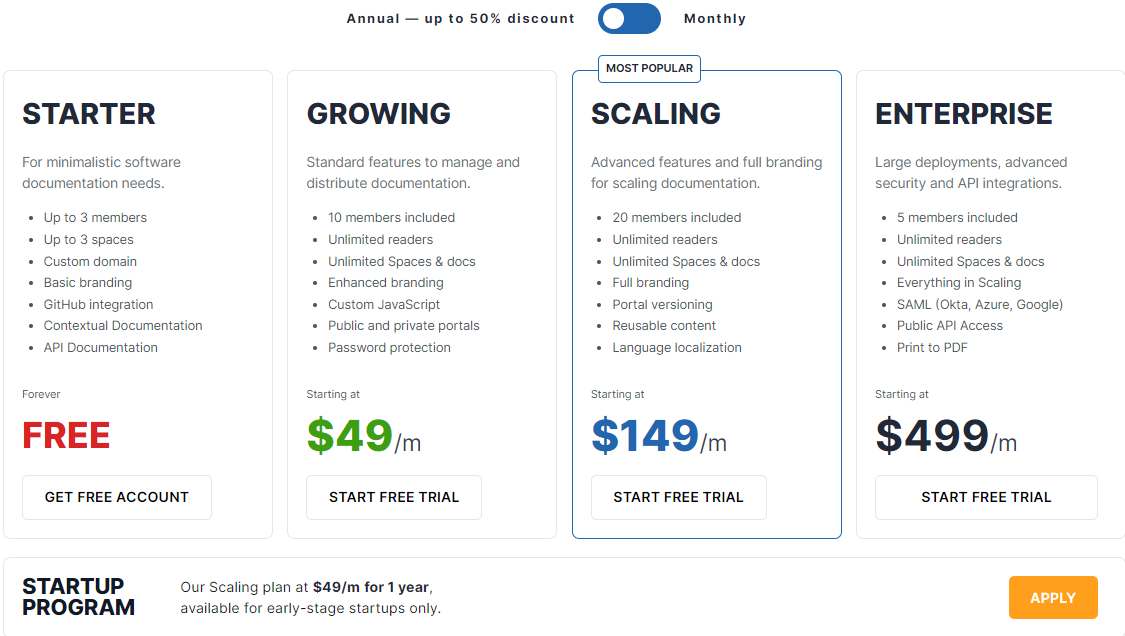Click the Get Free Account button
The image size is (1125, 636).
coord(117,497)
